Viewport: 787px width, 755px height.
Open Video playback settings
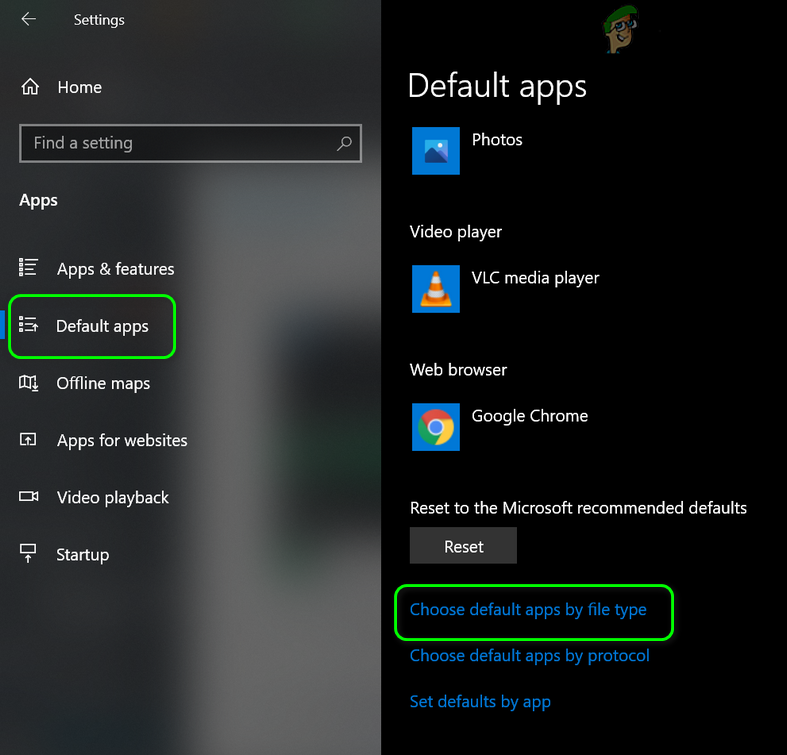tap(112, 497)
